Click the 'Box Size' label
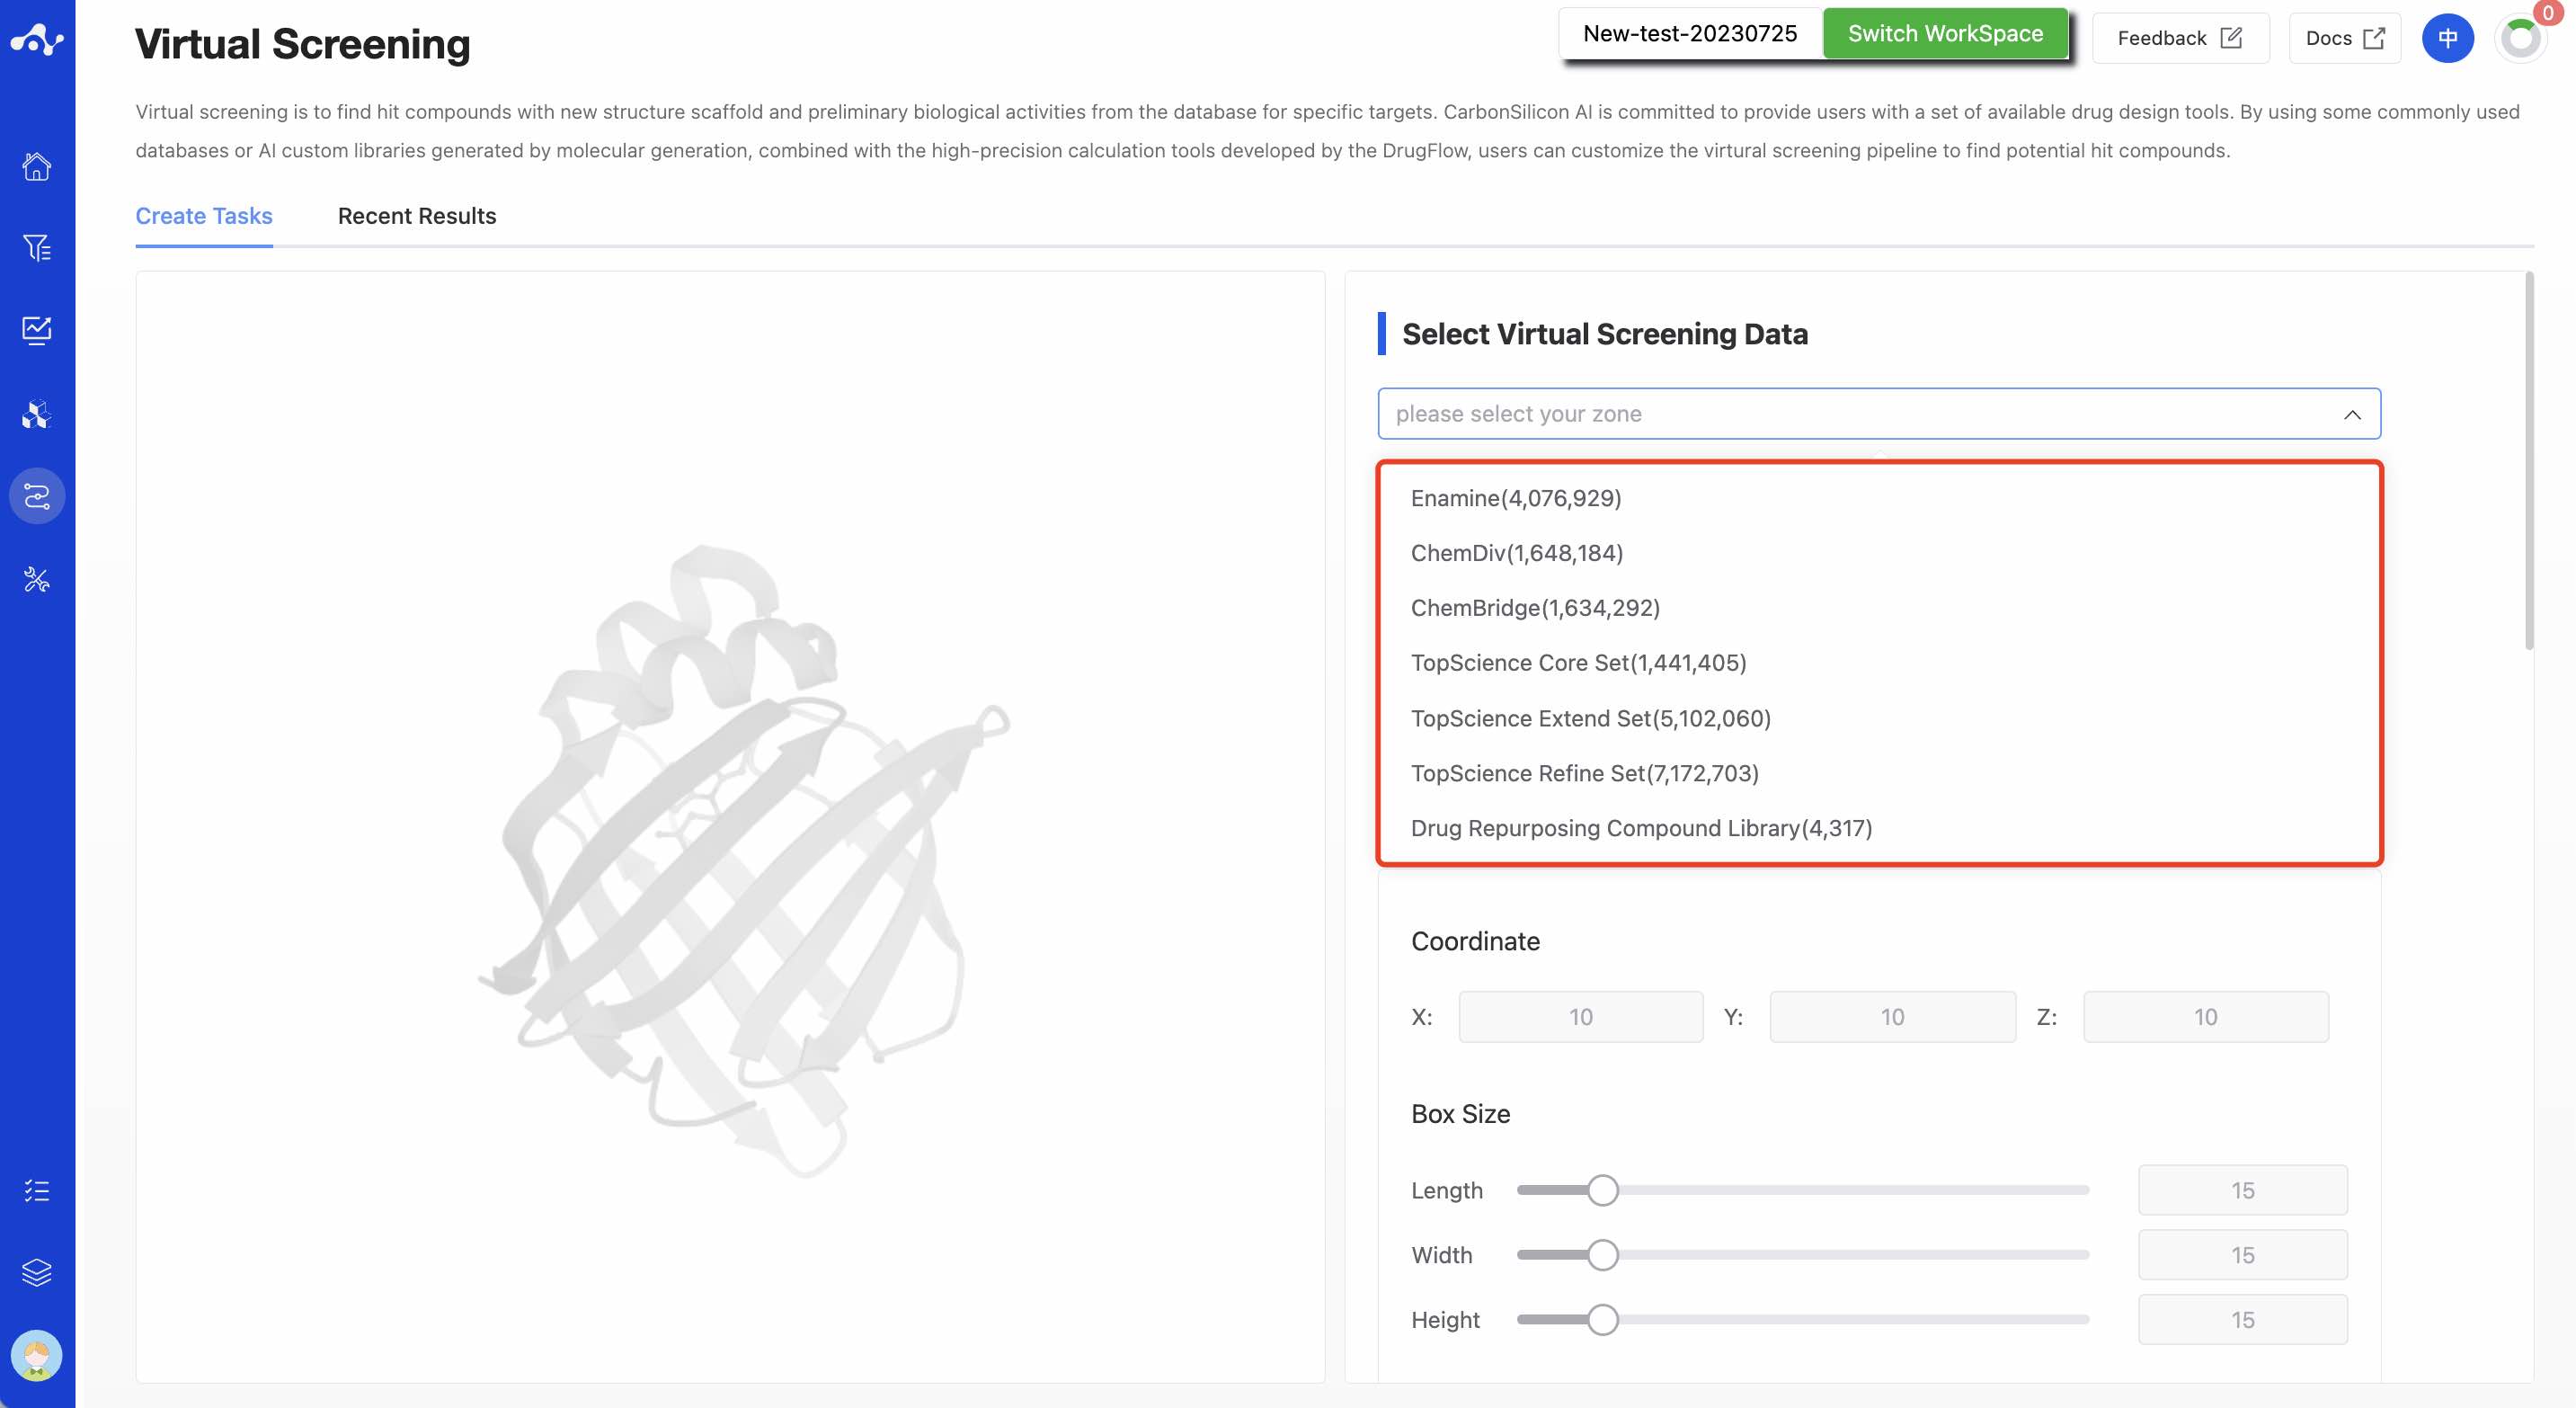Image resolution: width=2576 pixels, height=1408 pixels. coord(1460,1114)
